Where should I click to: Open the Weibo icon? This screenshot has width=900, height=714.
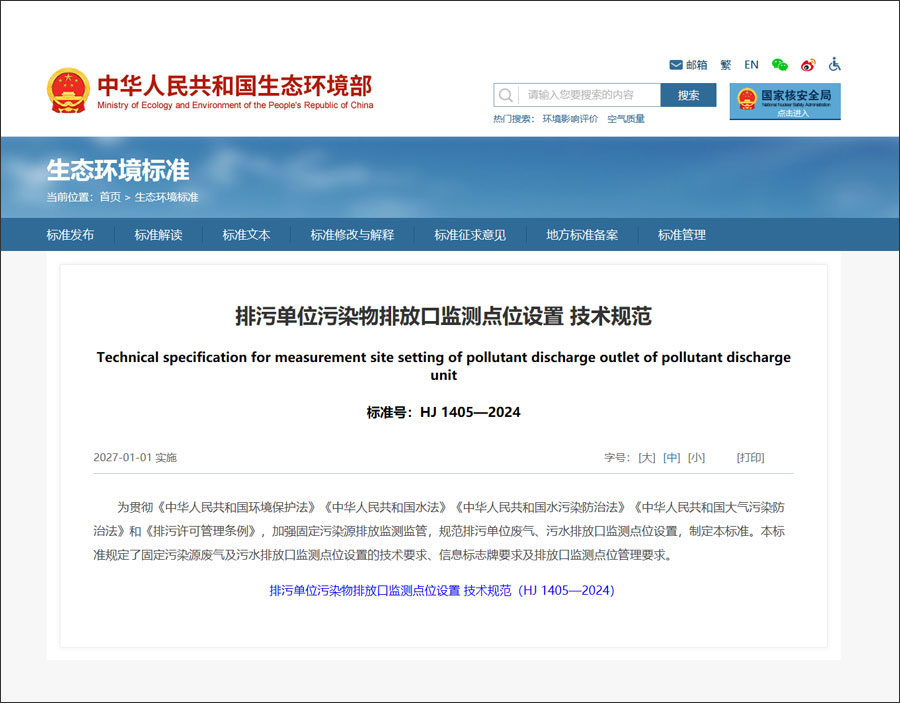point(808,65)
